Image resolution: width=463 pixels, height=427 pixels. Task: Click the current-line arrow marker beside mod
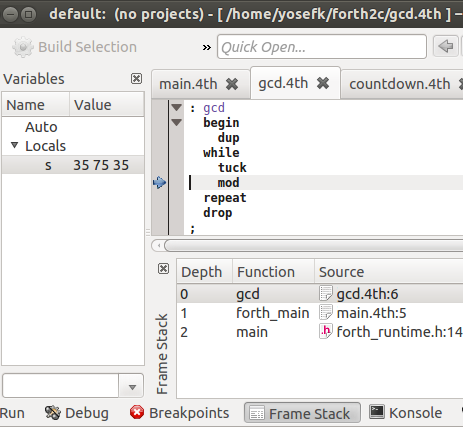click(159, 182)
